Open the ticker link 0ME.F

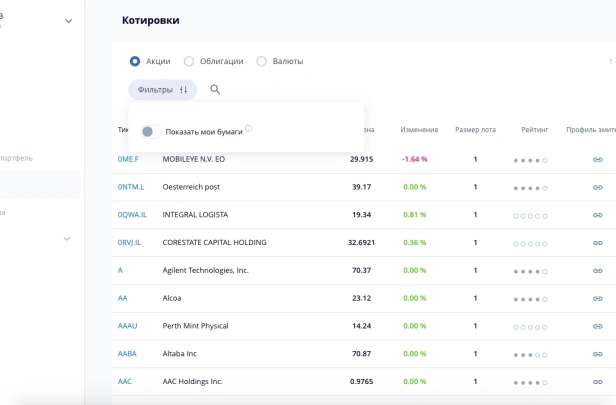coord(128,159)
